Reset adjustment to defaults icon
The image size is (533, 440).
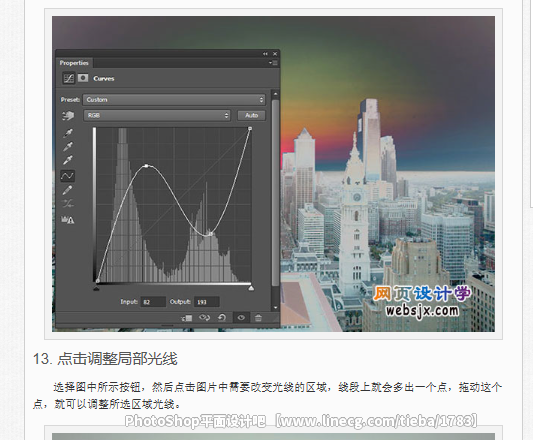click(222, 318)
